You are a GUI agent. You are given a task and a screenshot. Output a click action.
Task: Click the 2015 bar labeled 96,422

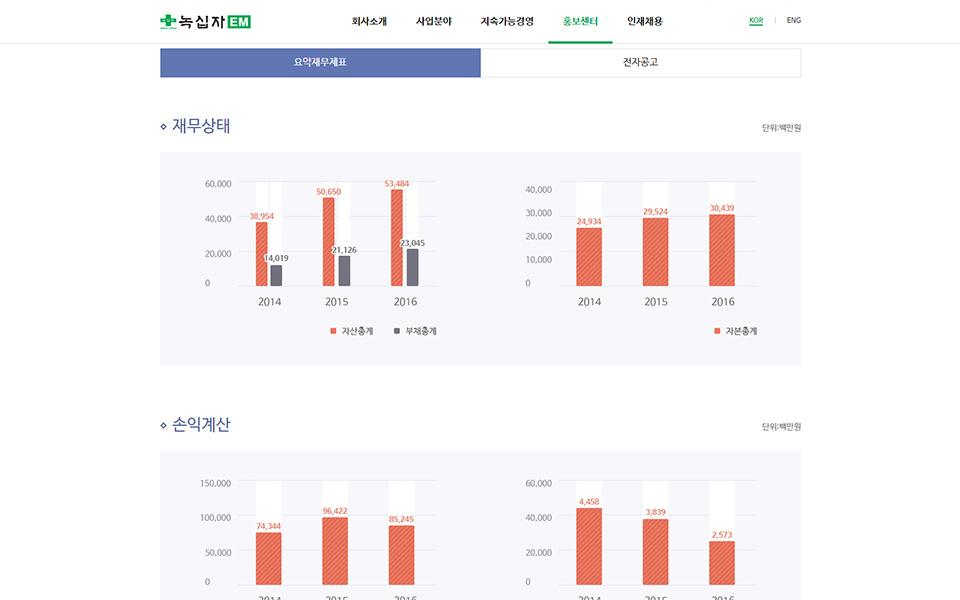pos(335,550)
